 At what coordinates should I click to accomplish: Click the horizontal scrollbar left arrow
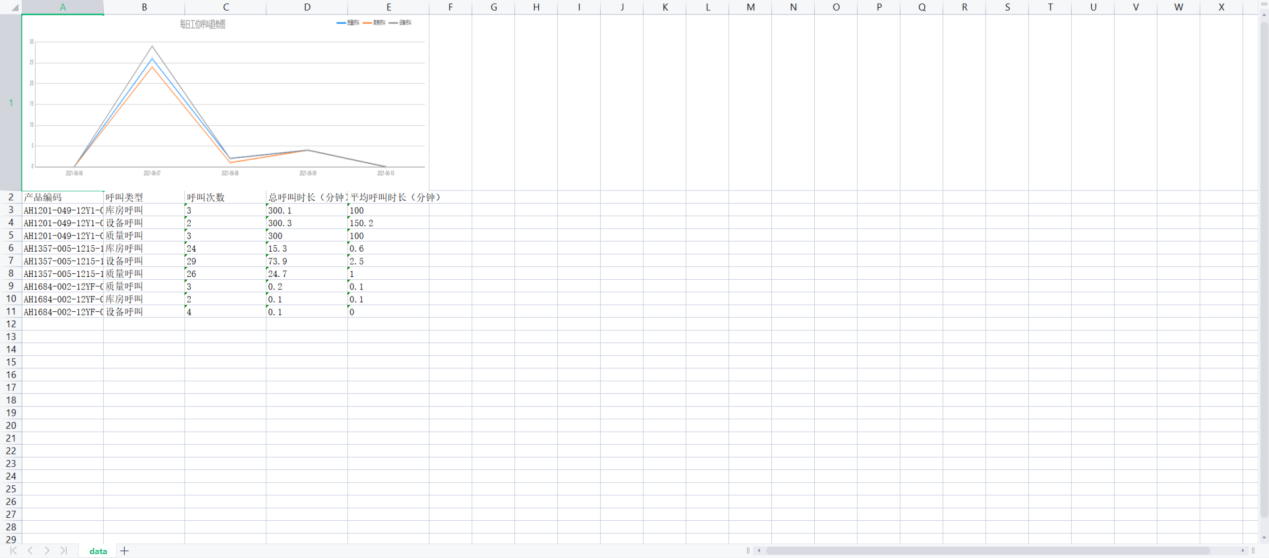[759, 551]
